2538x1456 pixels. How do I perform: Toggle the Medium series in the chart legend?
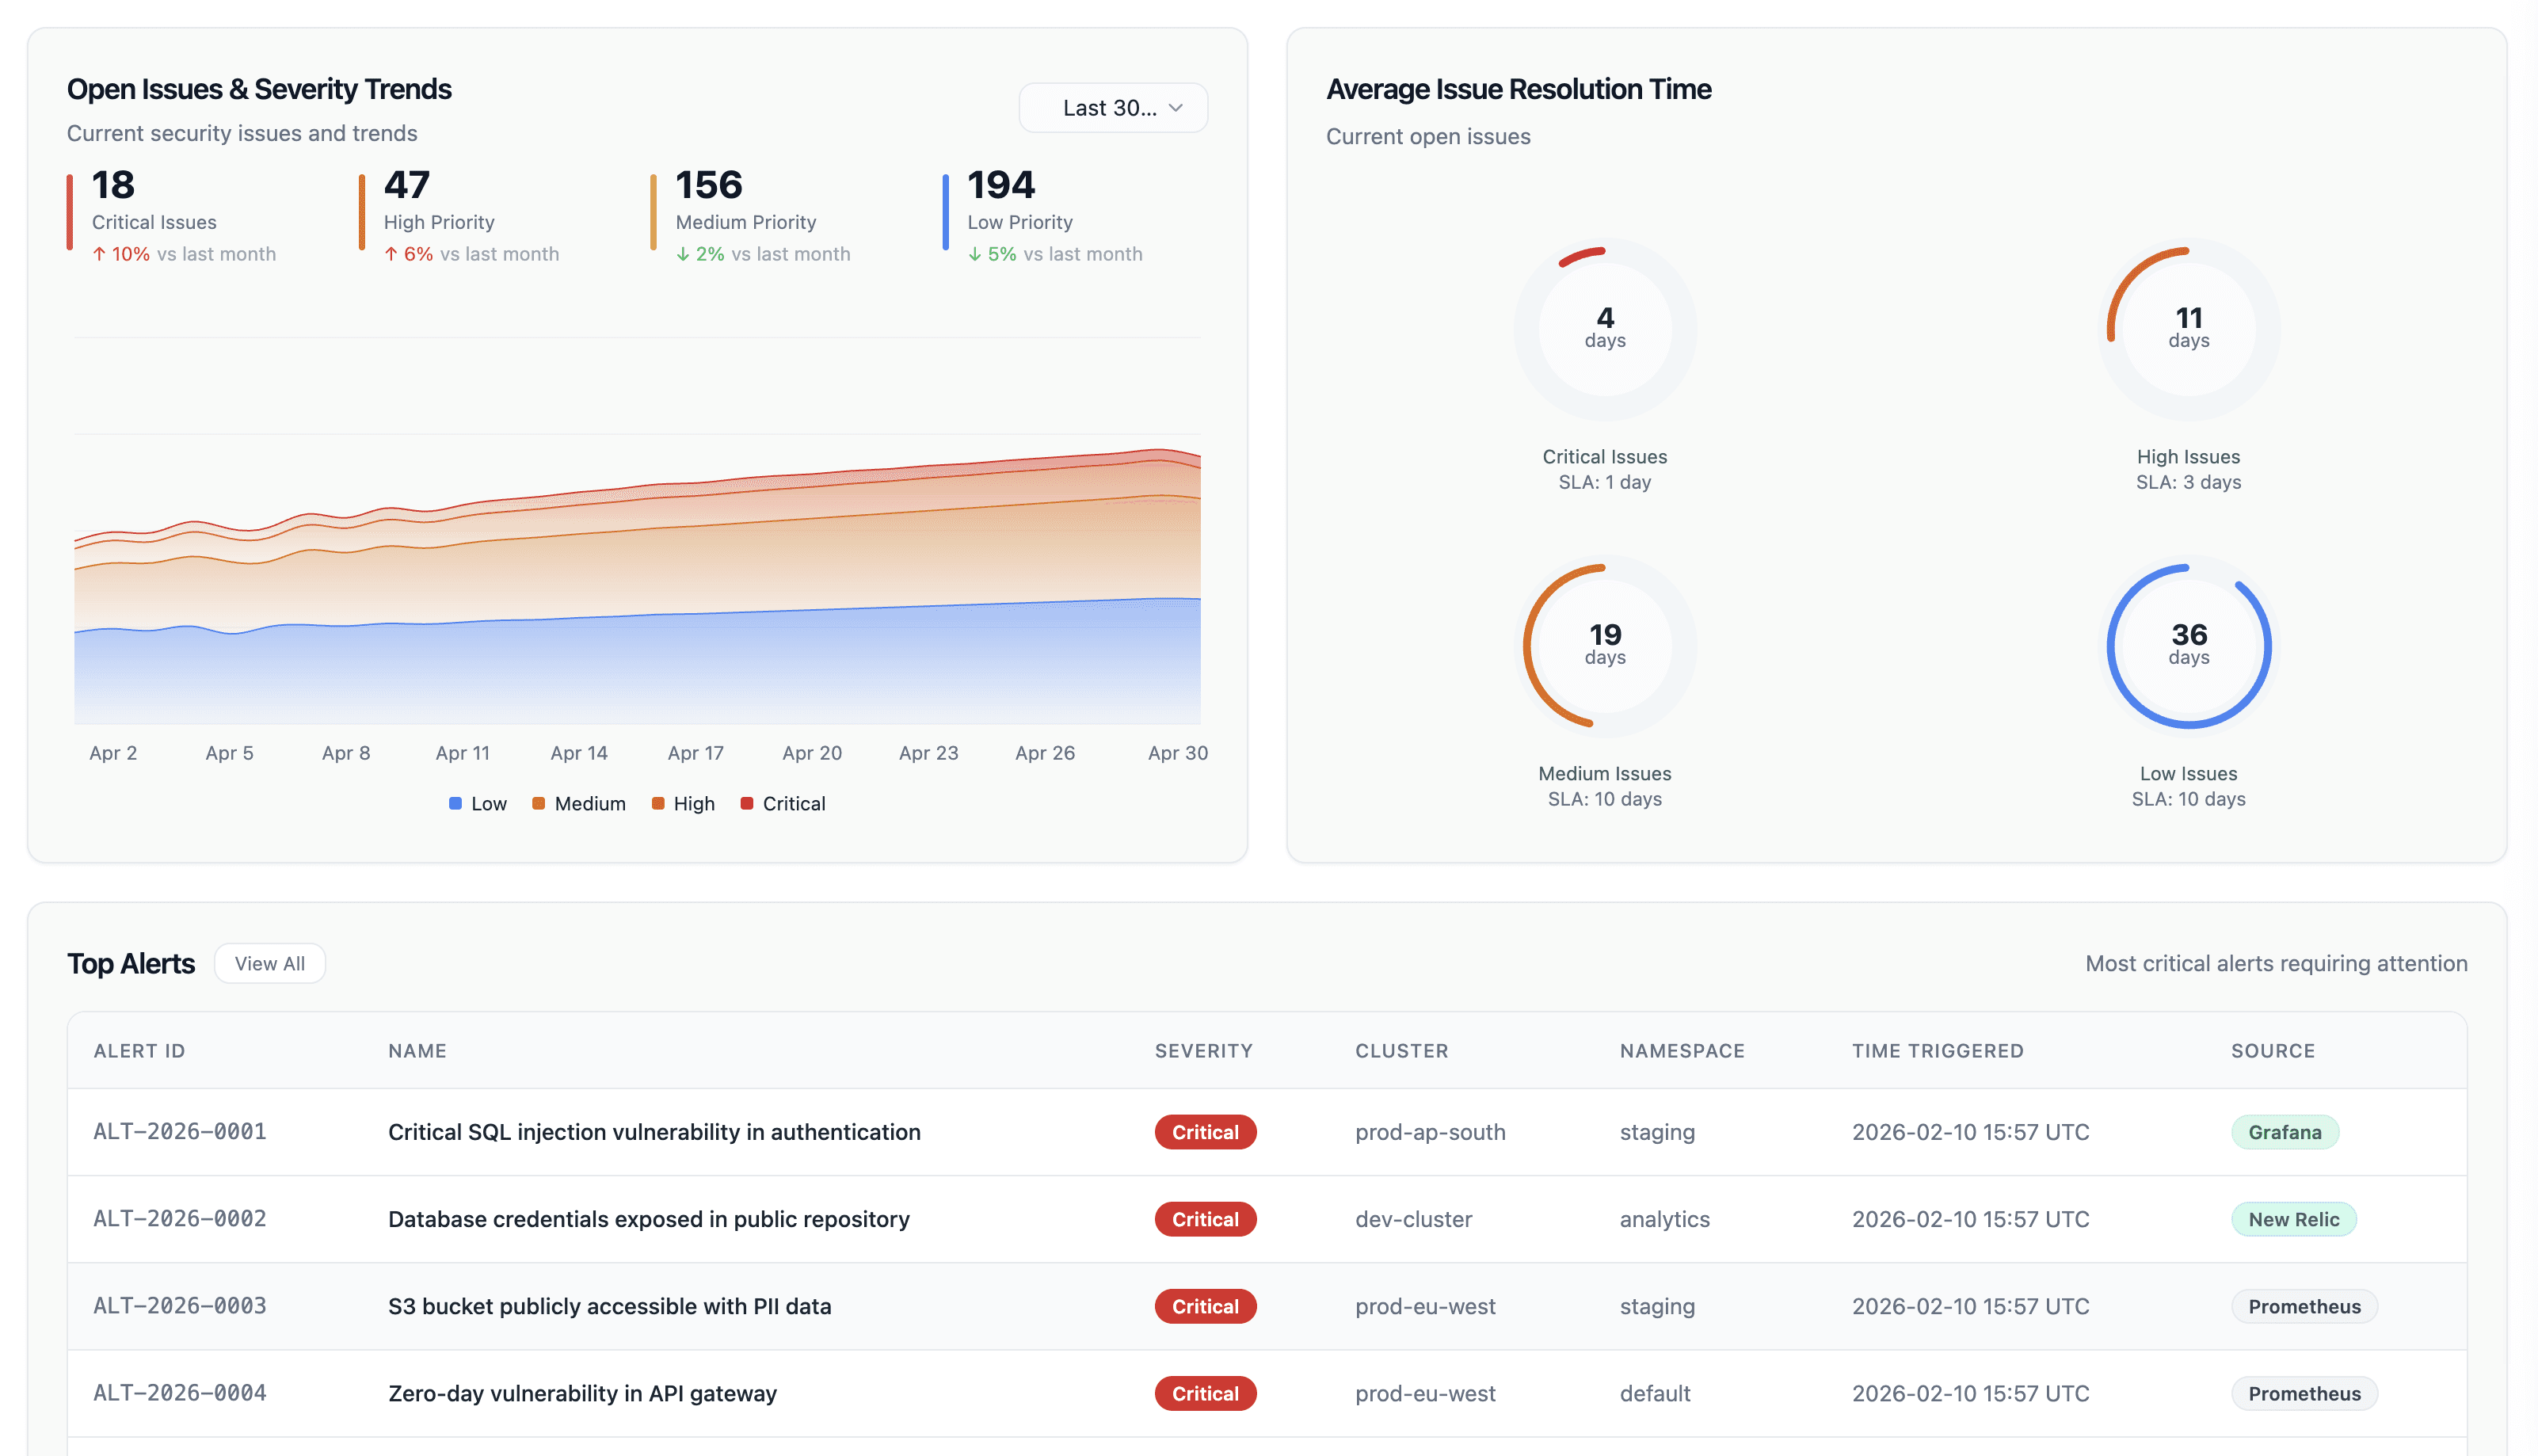pos(579,804)
